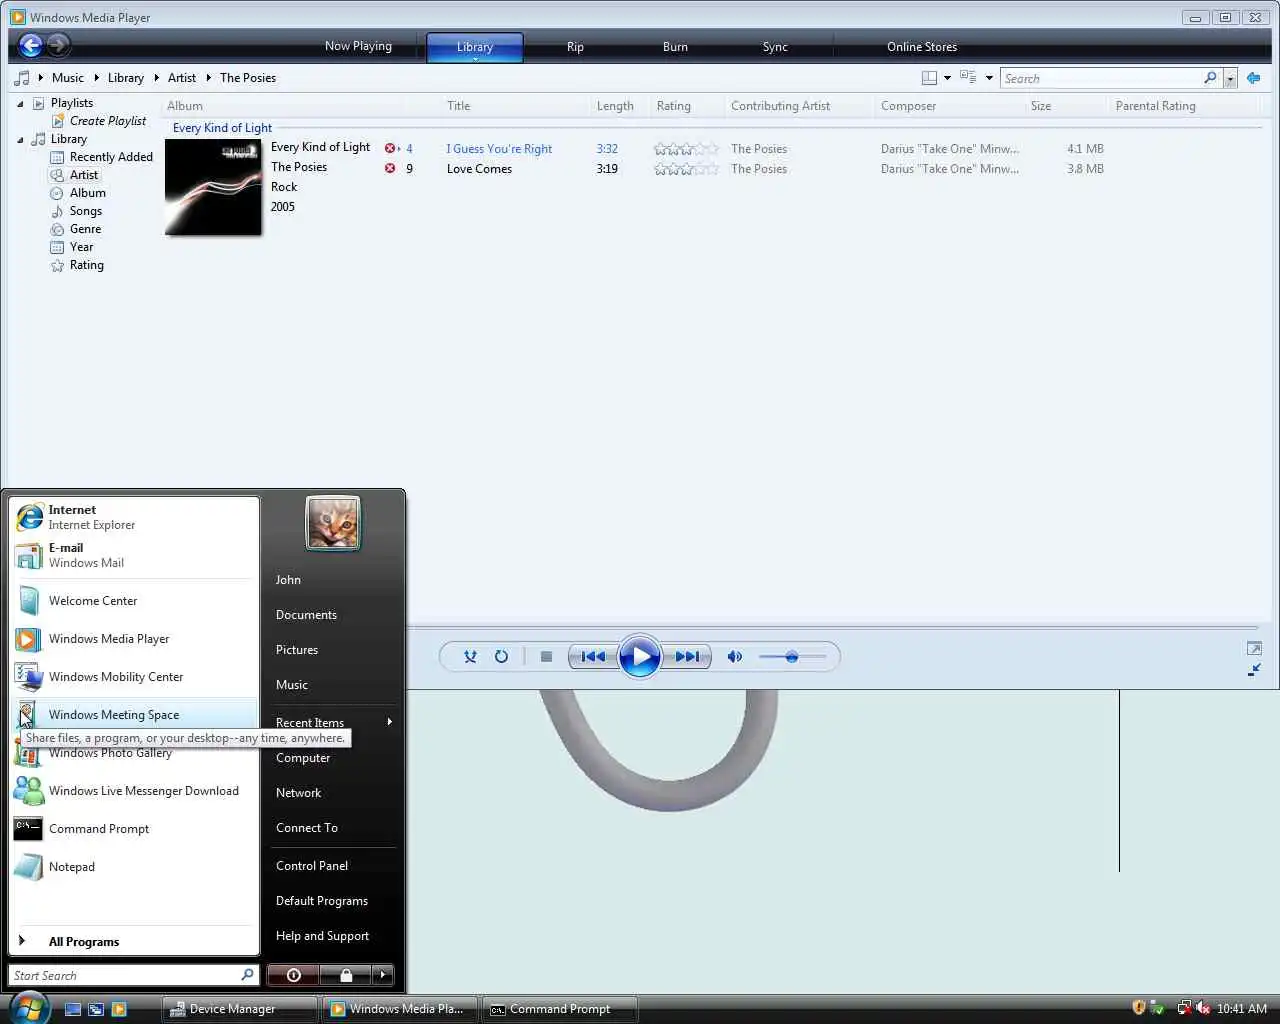Open Notepad from Start menu
Viewport: 1280px width, 1024px height.
pyautogui.click(x=134, y=867)
